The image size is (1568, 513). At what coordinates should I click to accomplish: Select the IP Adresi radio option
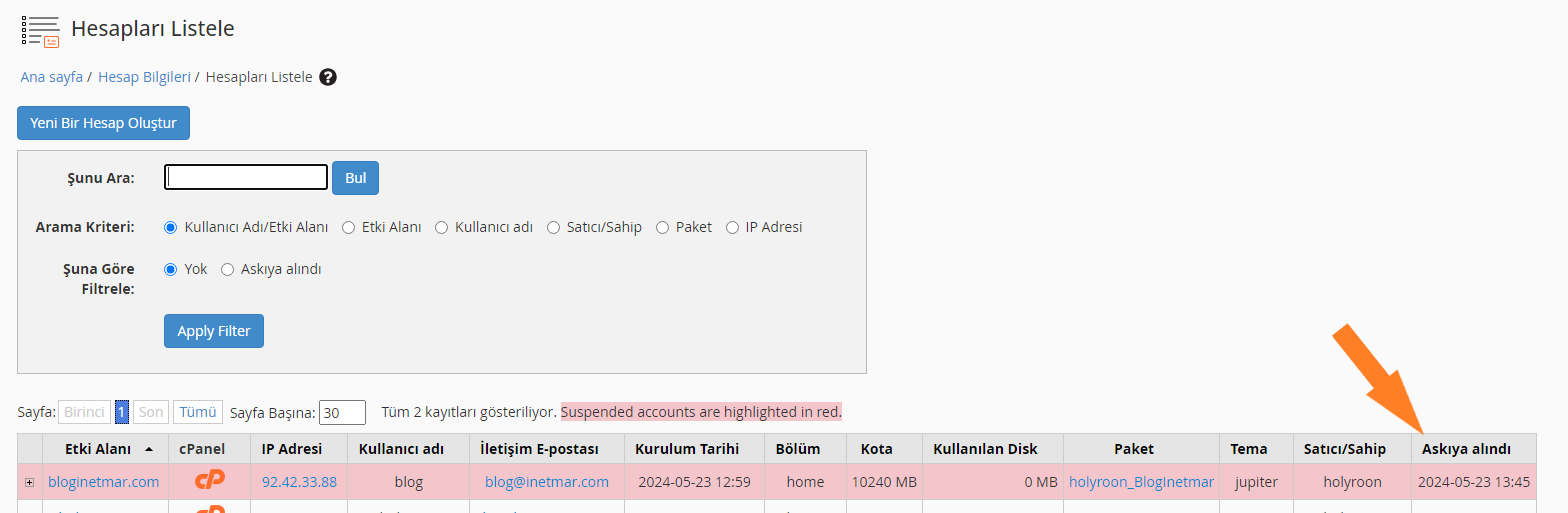(x=733, y=227)
